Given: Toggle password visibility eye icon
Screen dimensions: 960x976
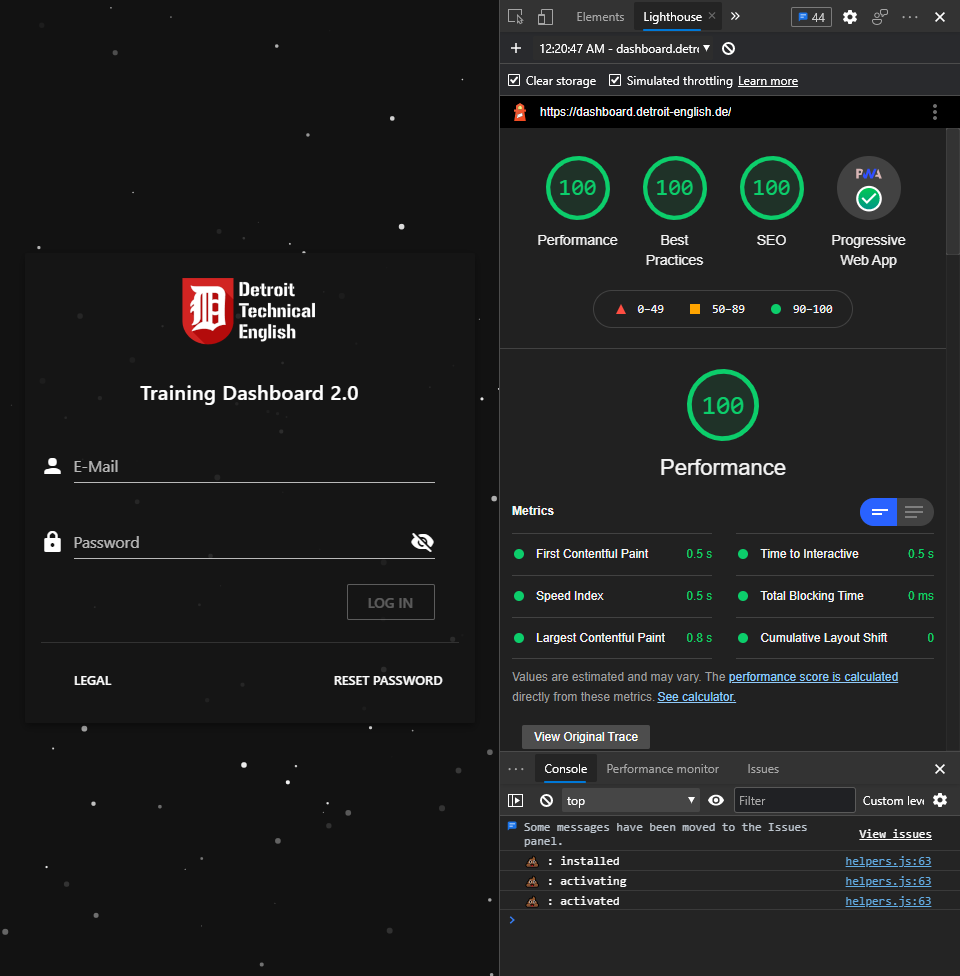Looking at the screenshot, I should pyautogui.click(x=422, y=542).
